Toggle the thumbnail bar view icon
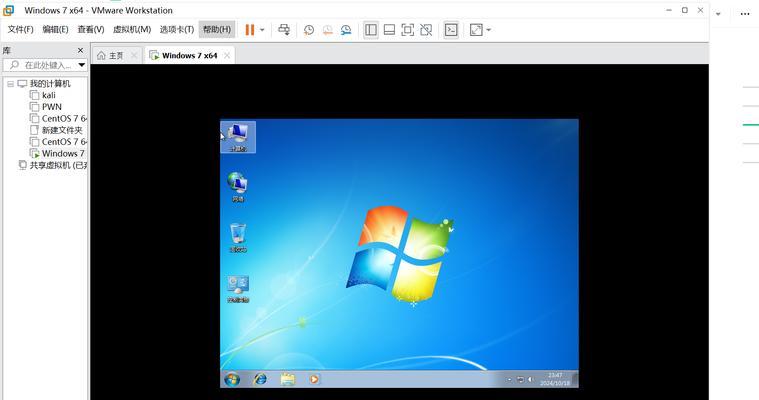759x400 pixels. tap(389, 30)
